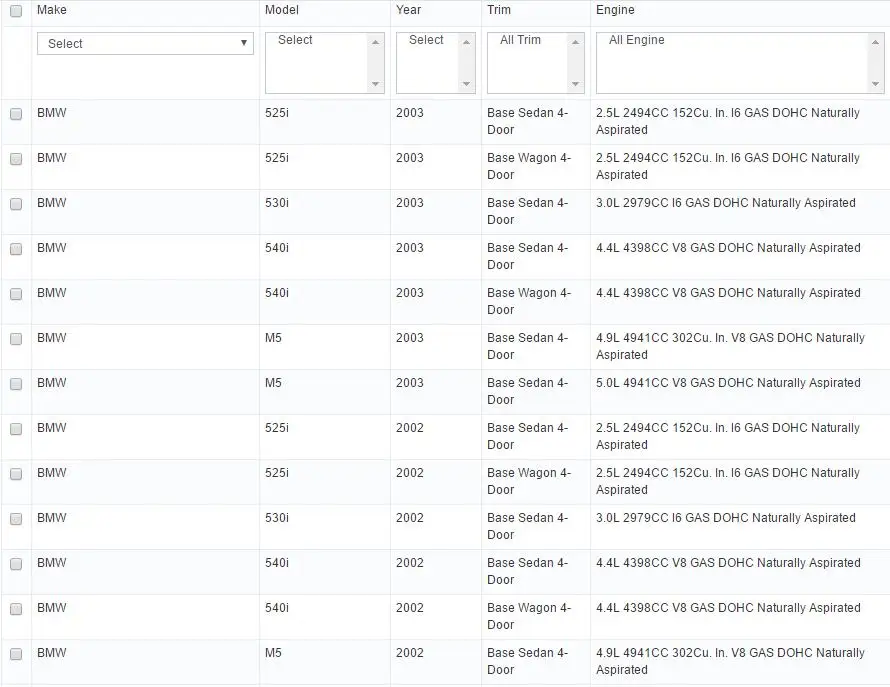Click Year list scroll-down arrow
890x687 pixels.
pos(466,84)
